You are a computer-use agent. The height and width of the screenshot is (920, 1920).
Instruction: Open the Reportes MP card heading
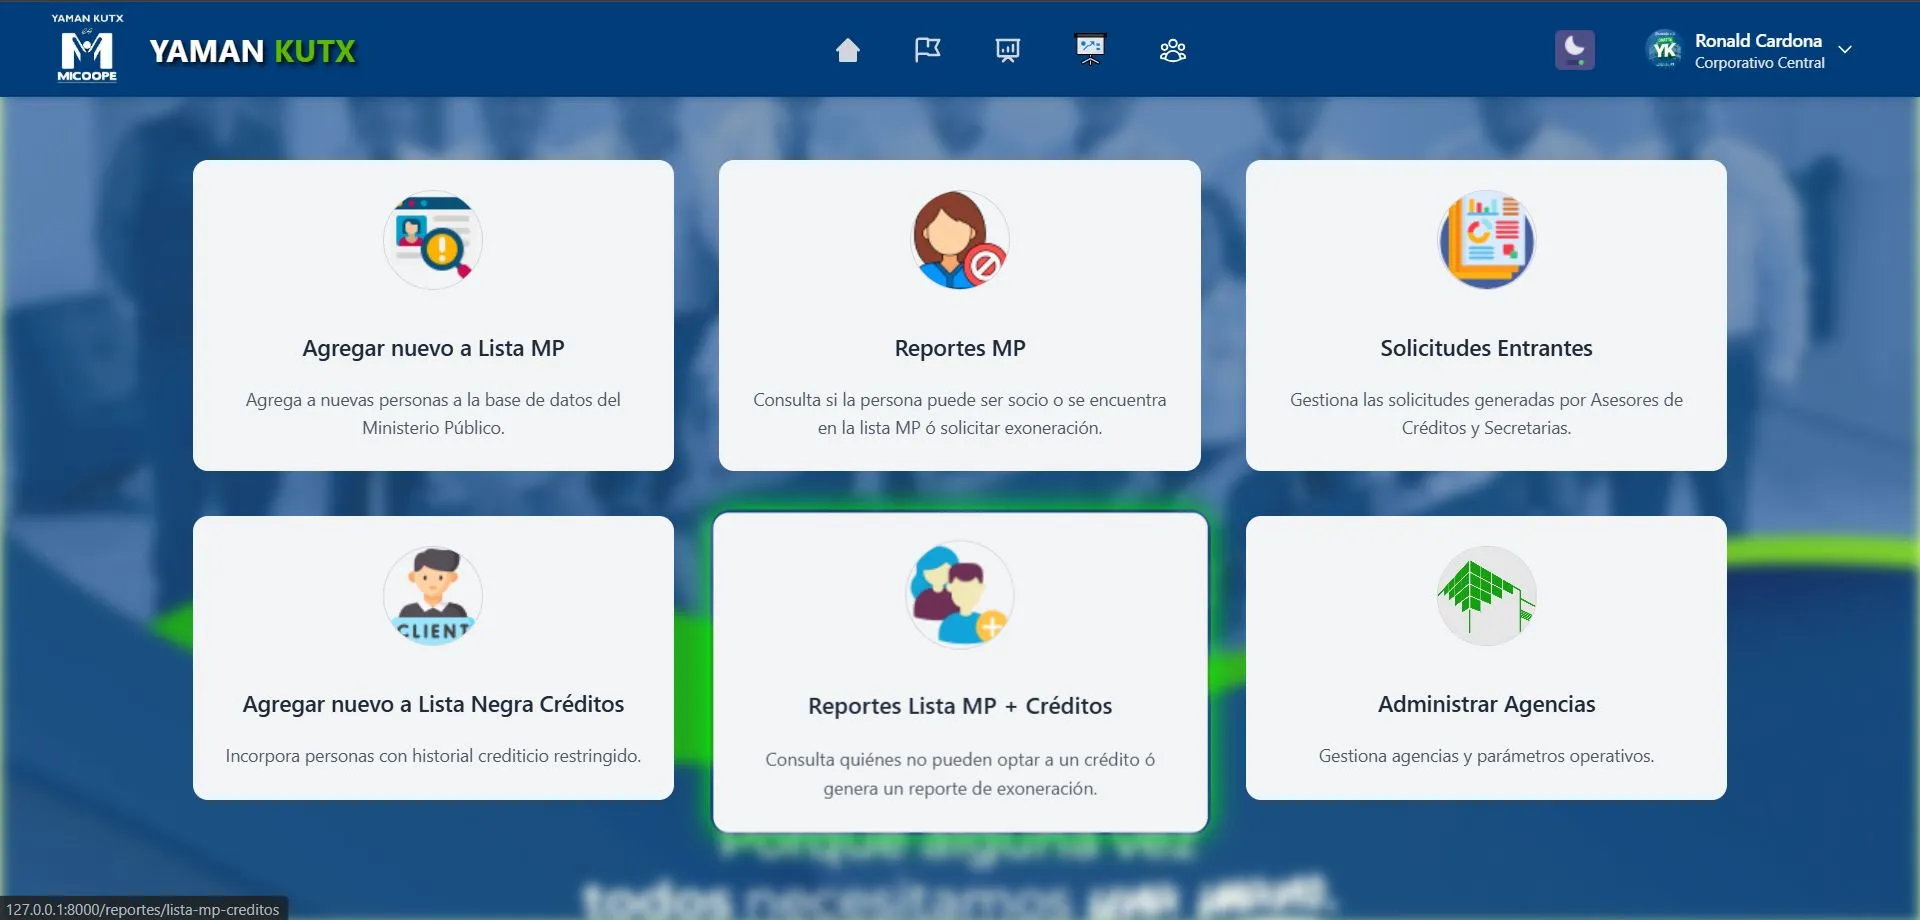959,348
